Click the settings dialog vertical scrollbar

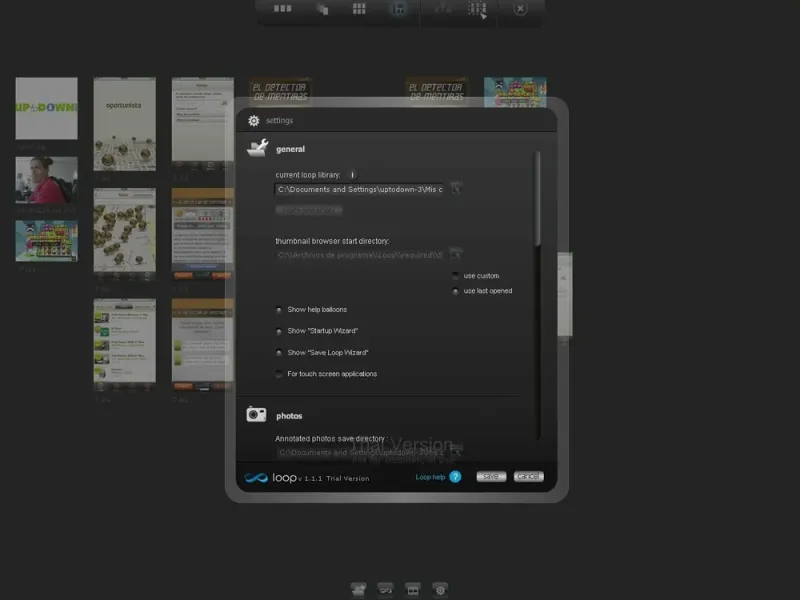click(536, 295)
